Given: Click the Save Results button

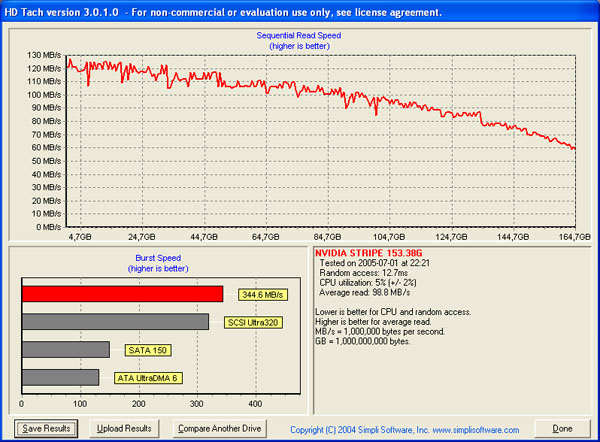Looking at the screenshot, I should (x=46, y=428).
